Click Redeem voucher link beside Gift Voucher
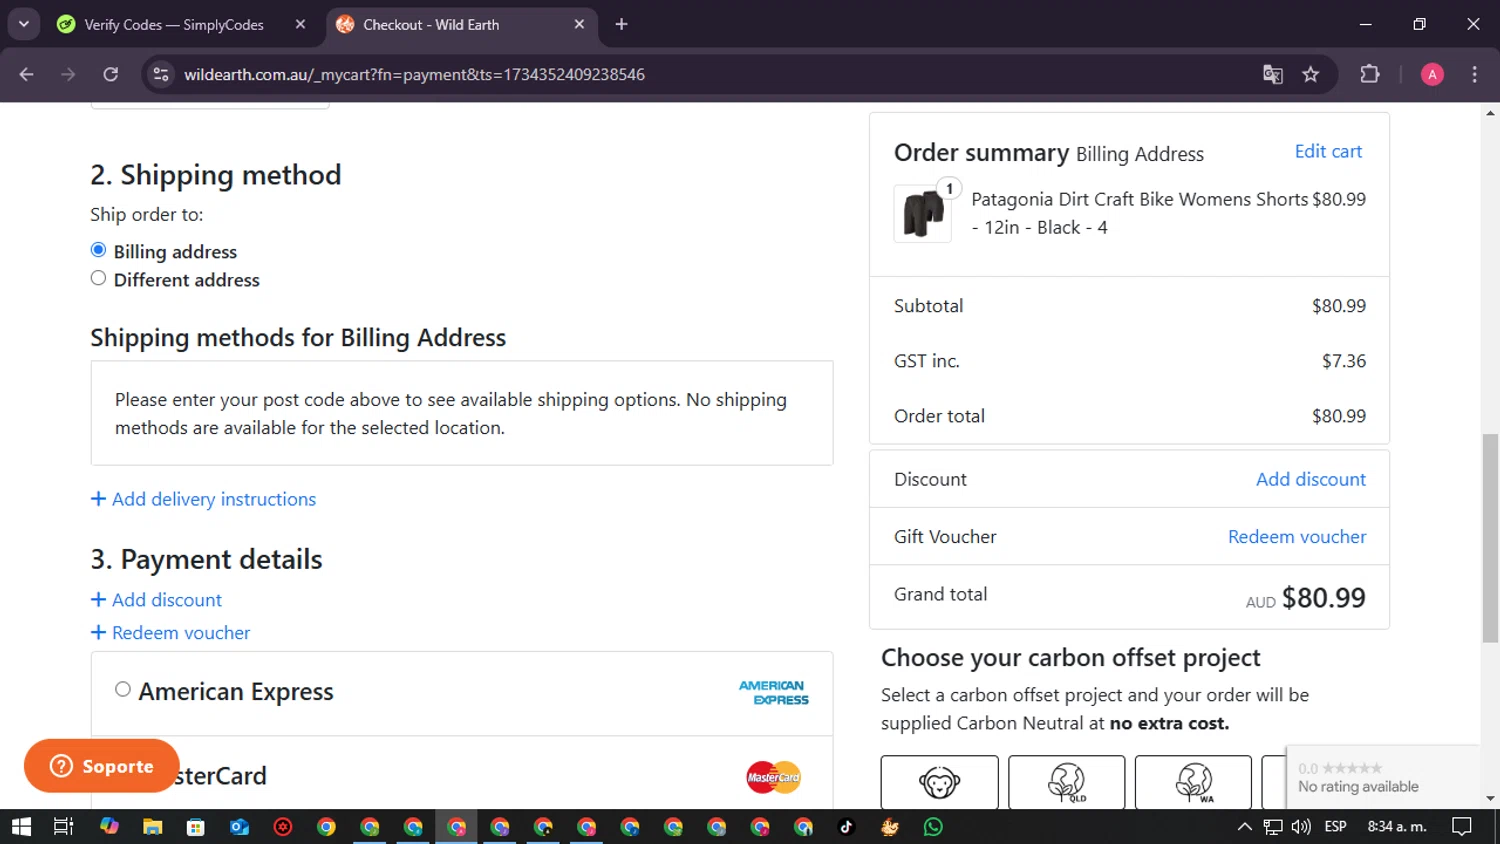This screenshot has width=1500, height=844. click(x=1296, y=537)
